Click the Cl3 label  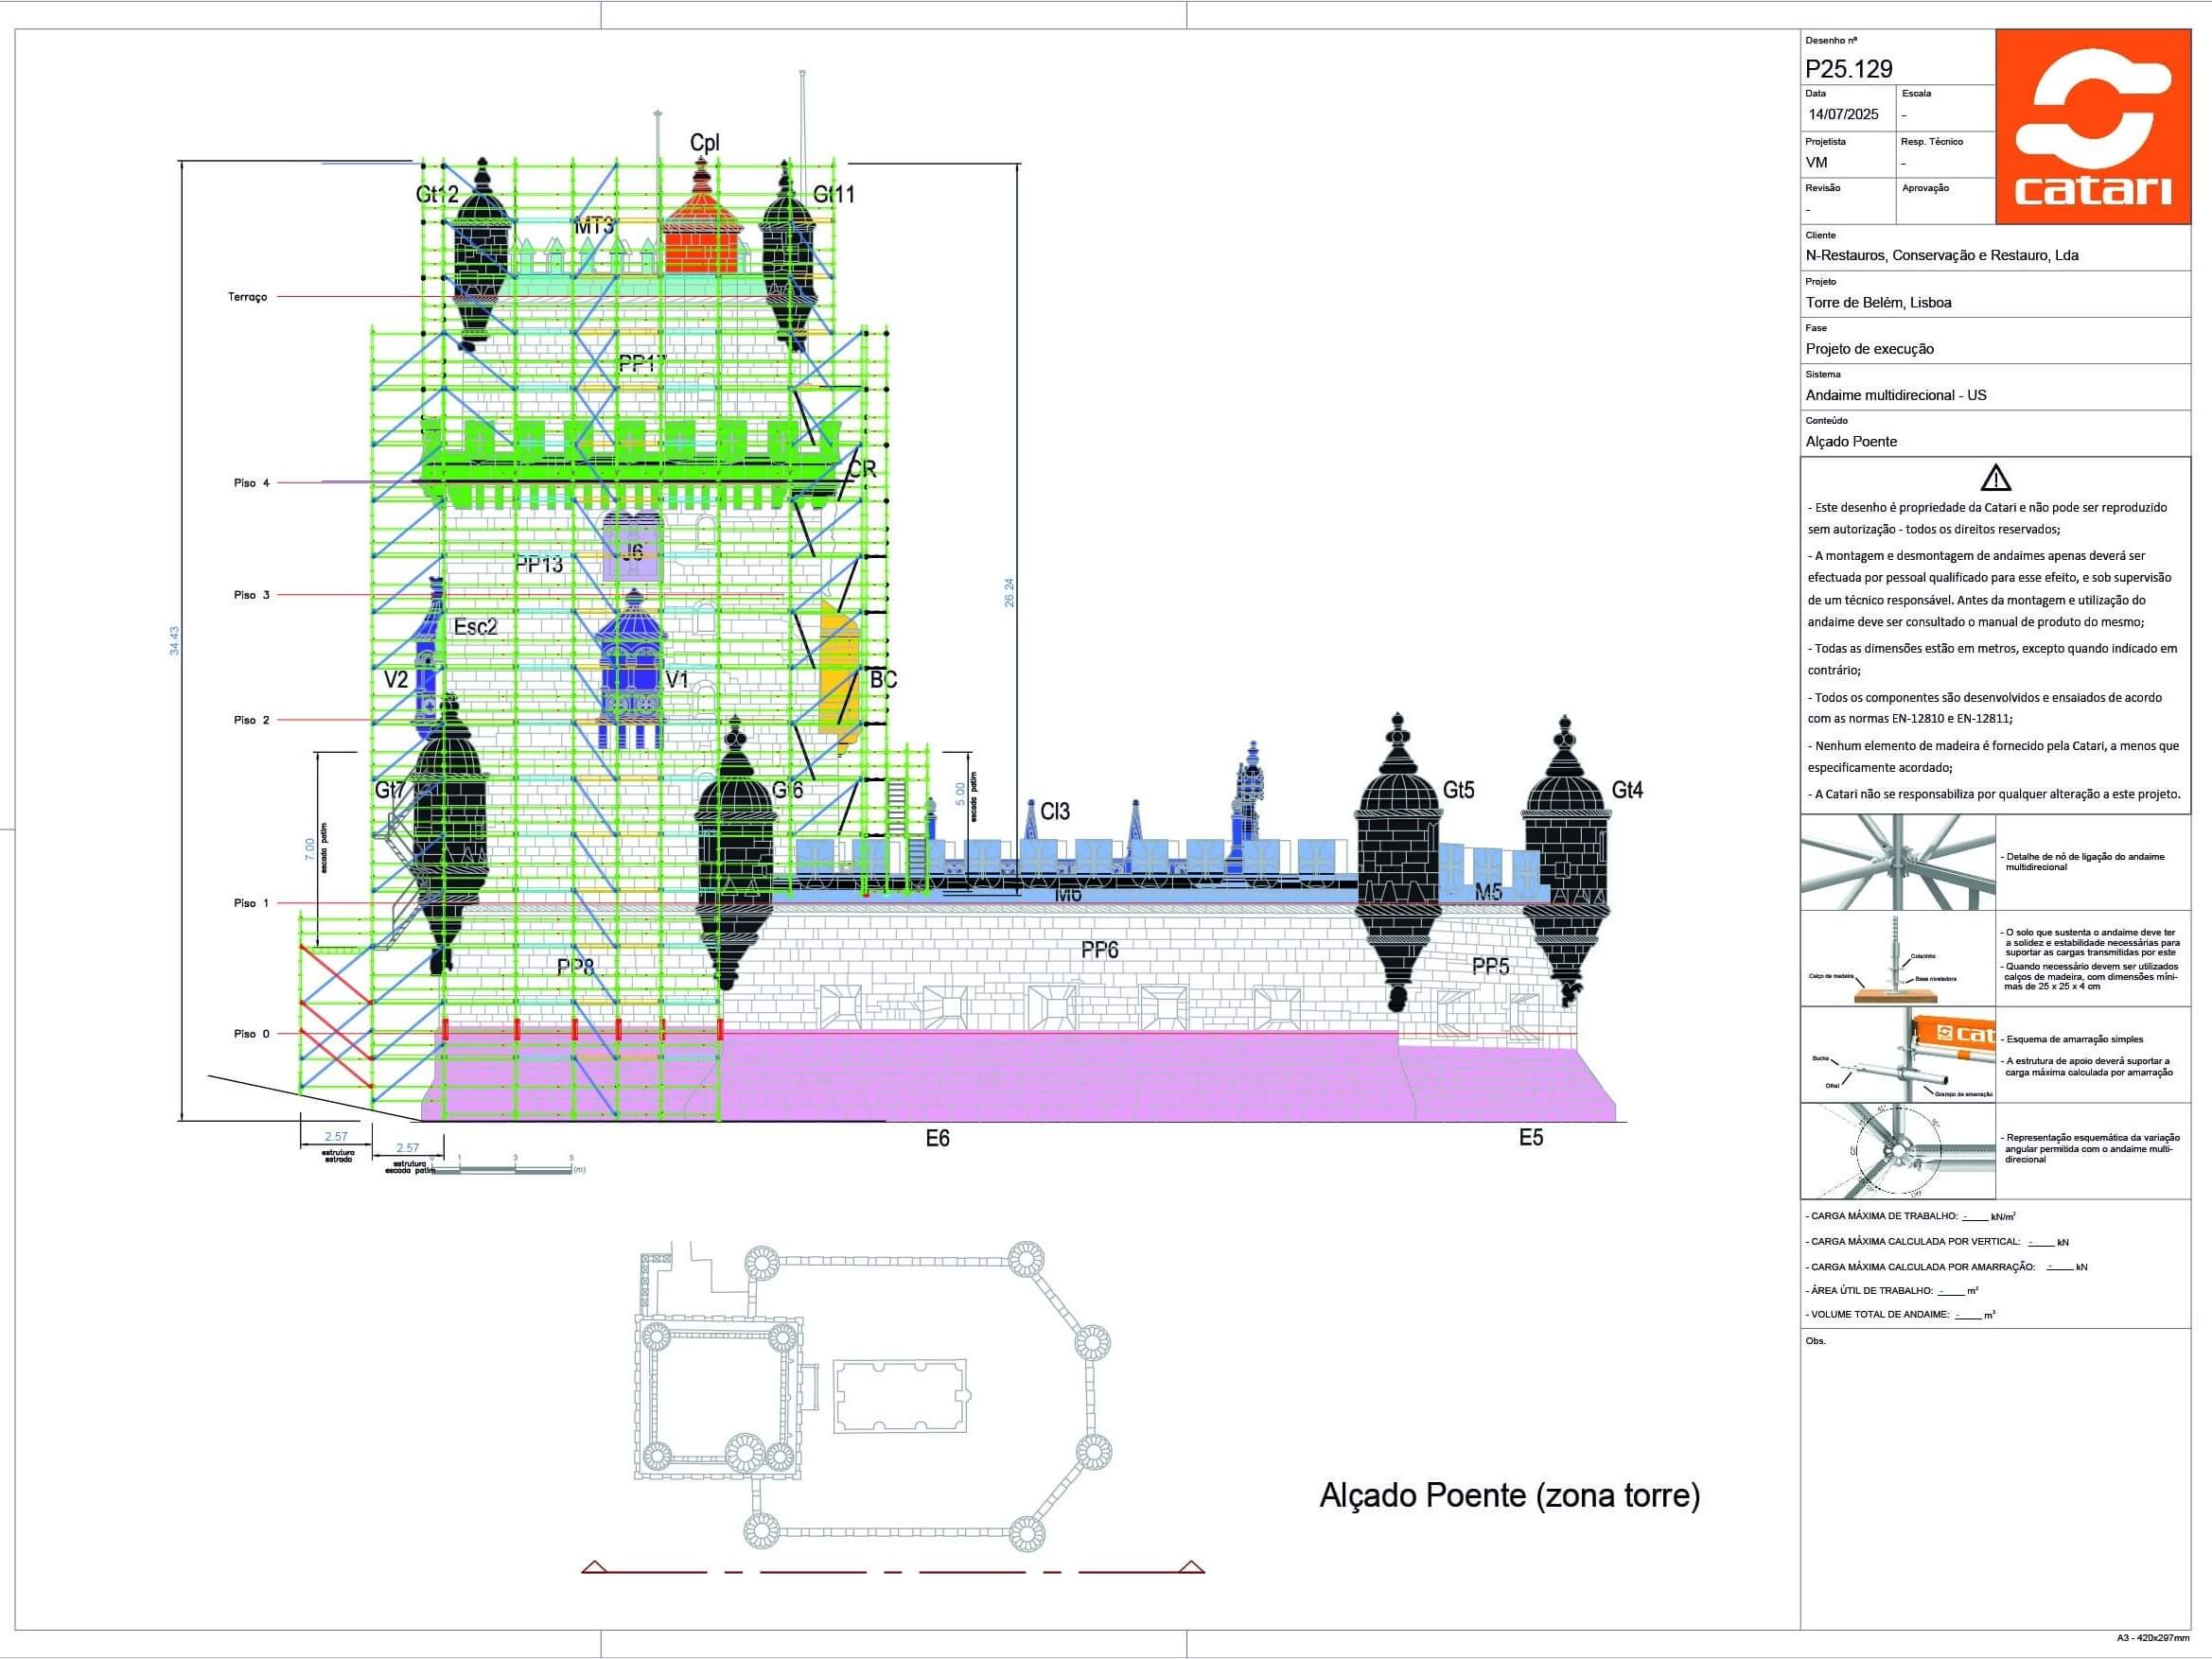pyautogui.click(x=1055, y=811)
